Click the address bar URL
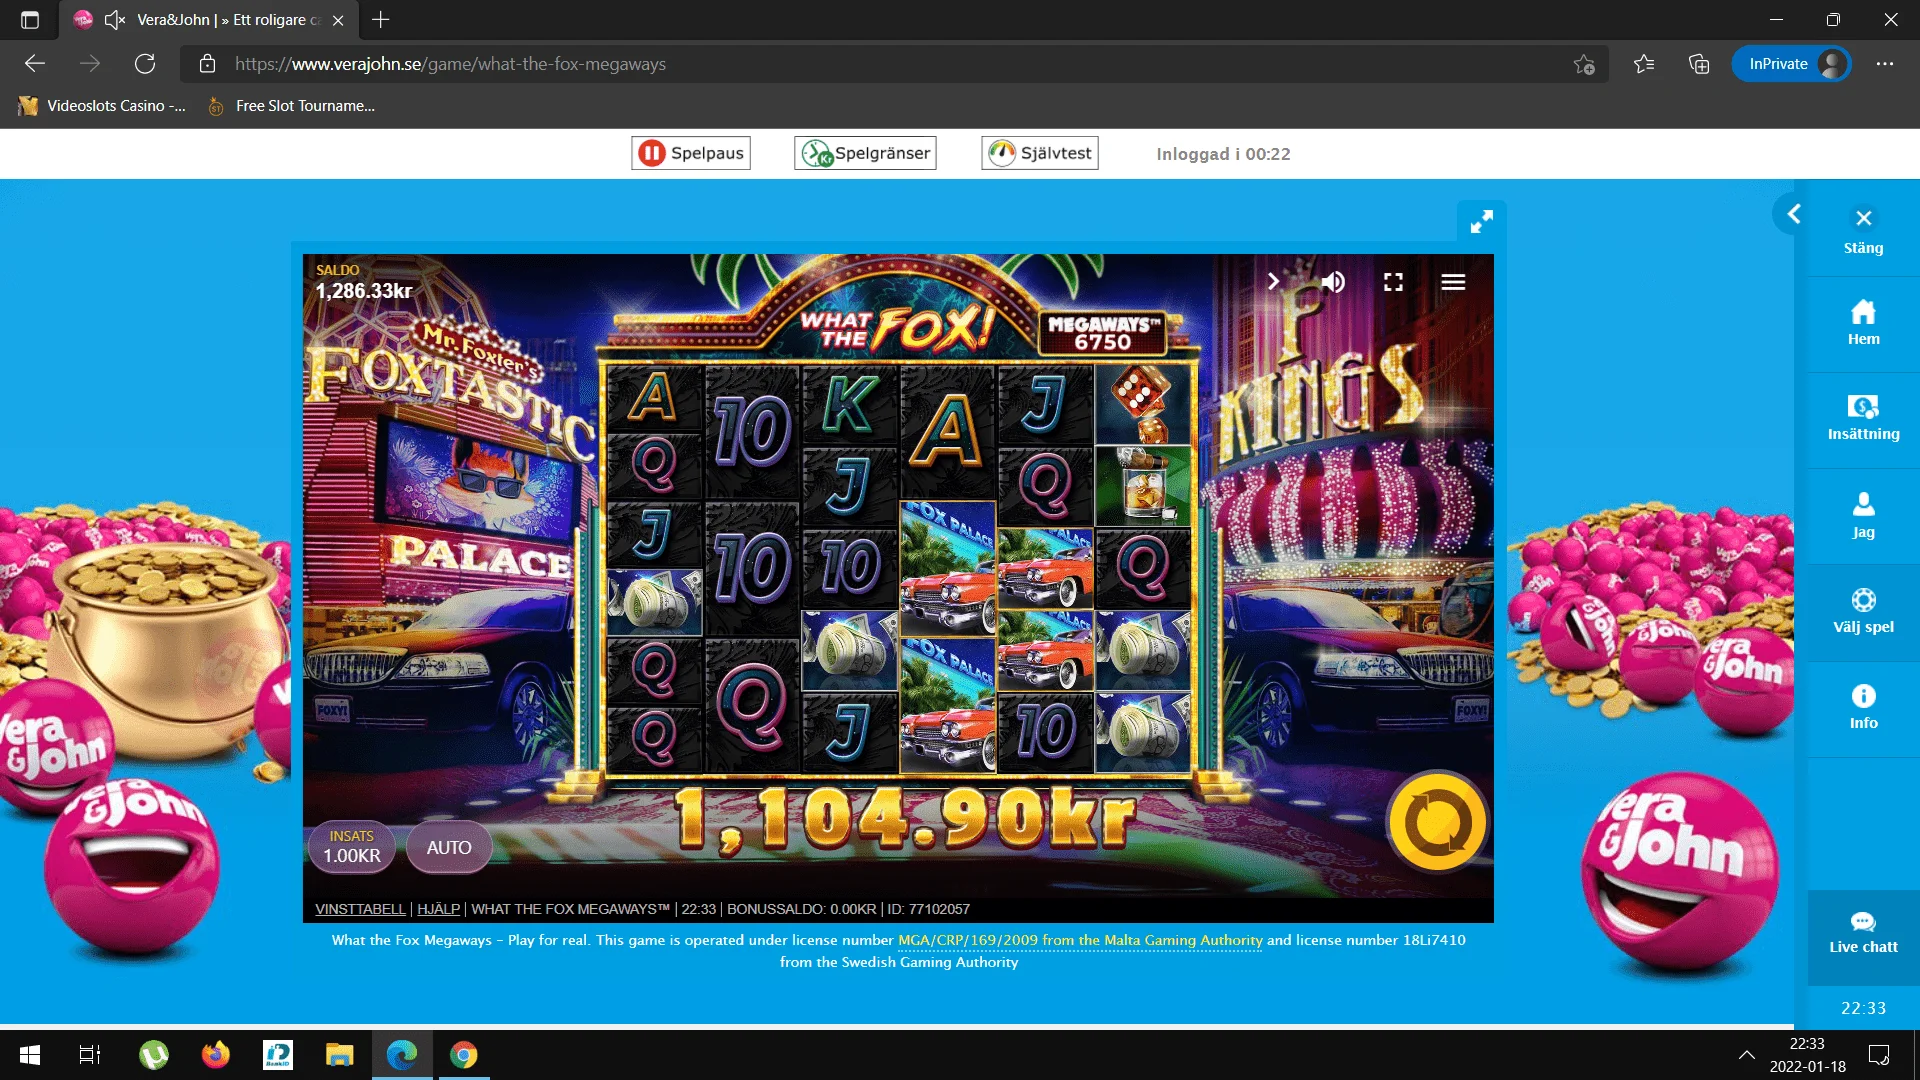 coord(450,64)
